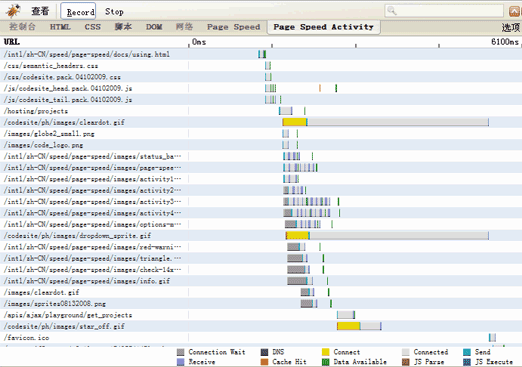Click the orange Cache Hit legend swatch
Screen dimensions: 522x367
click(x=264, y=362)
